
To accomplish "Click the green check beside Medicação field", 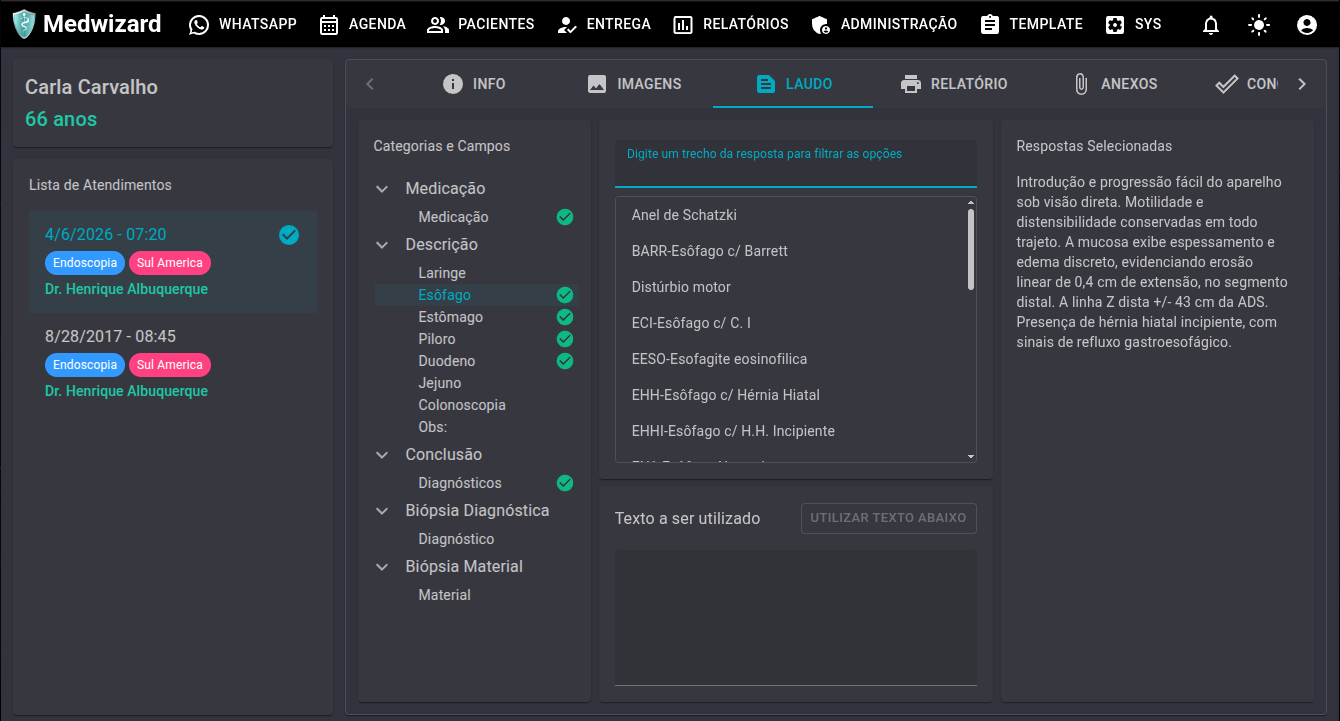I will point(565,217).
